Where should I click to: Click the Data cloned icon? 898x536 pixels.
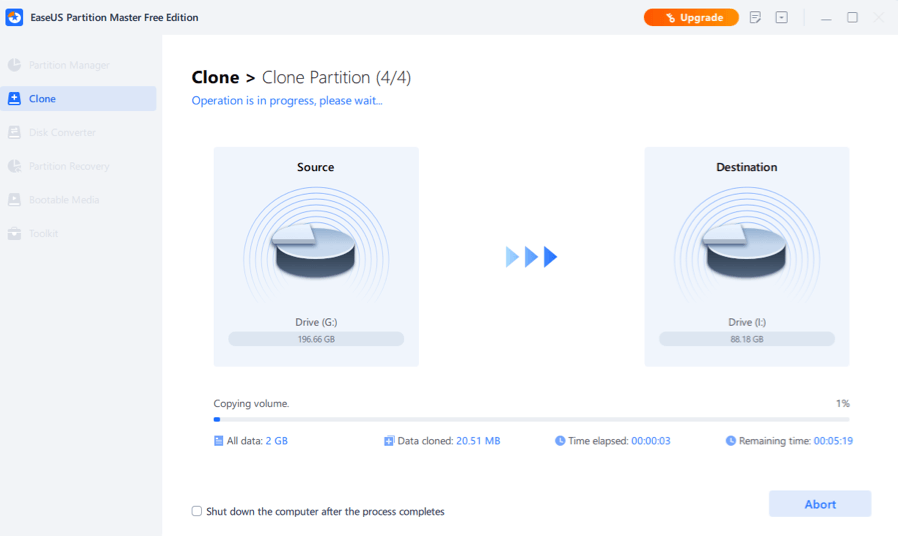pyautogui.click(x=389, y=441)
